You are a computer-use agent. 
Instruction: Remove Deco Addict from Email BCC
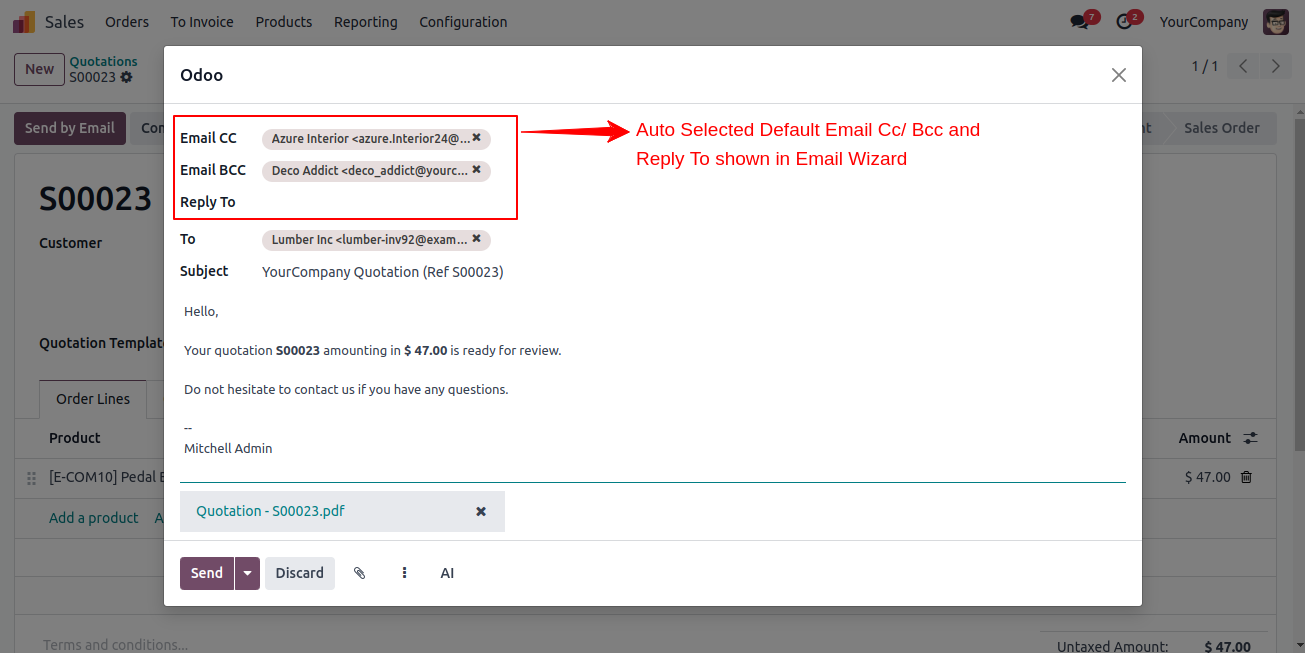(477, 170)
